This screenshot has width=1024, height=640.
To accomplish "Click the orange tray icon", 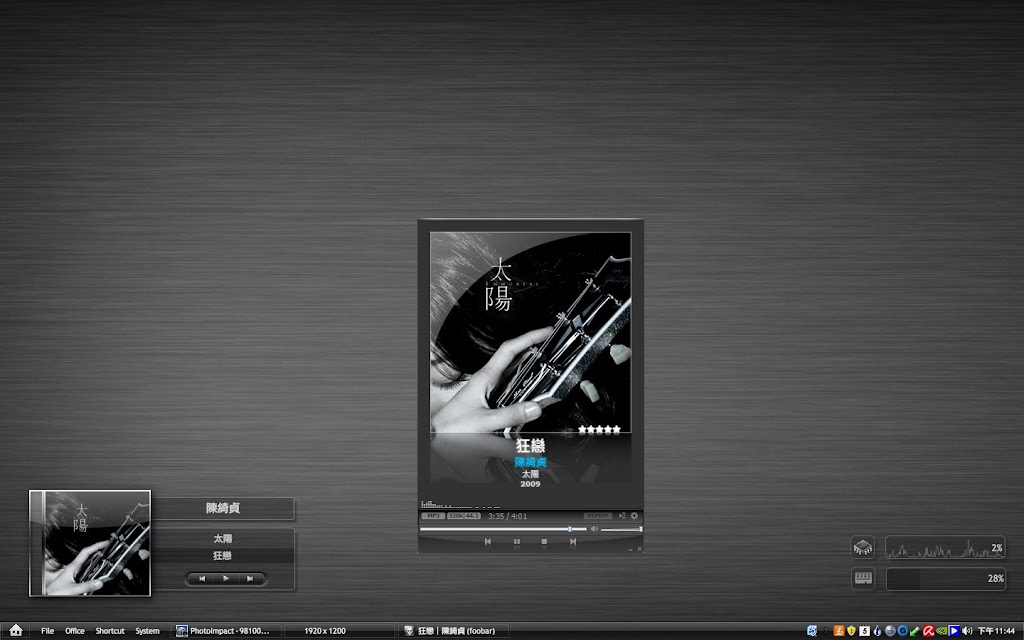I will (839, 631).
